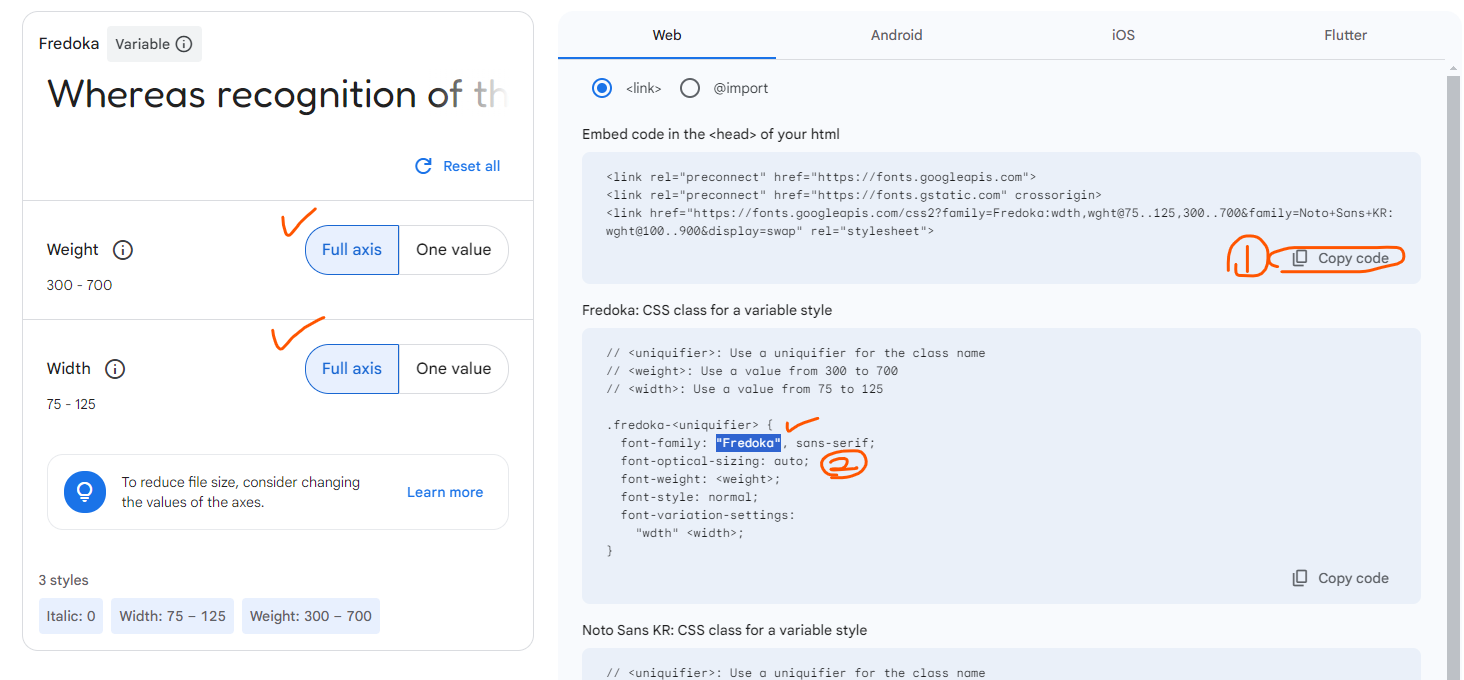
Task: Click the '300 - 700' weight range text
Action: pos(80,285)
